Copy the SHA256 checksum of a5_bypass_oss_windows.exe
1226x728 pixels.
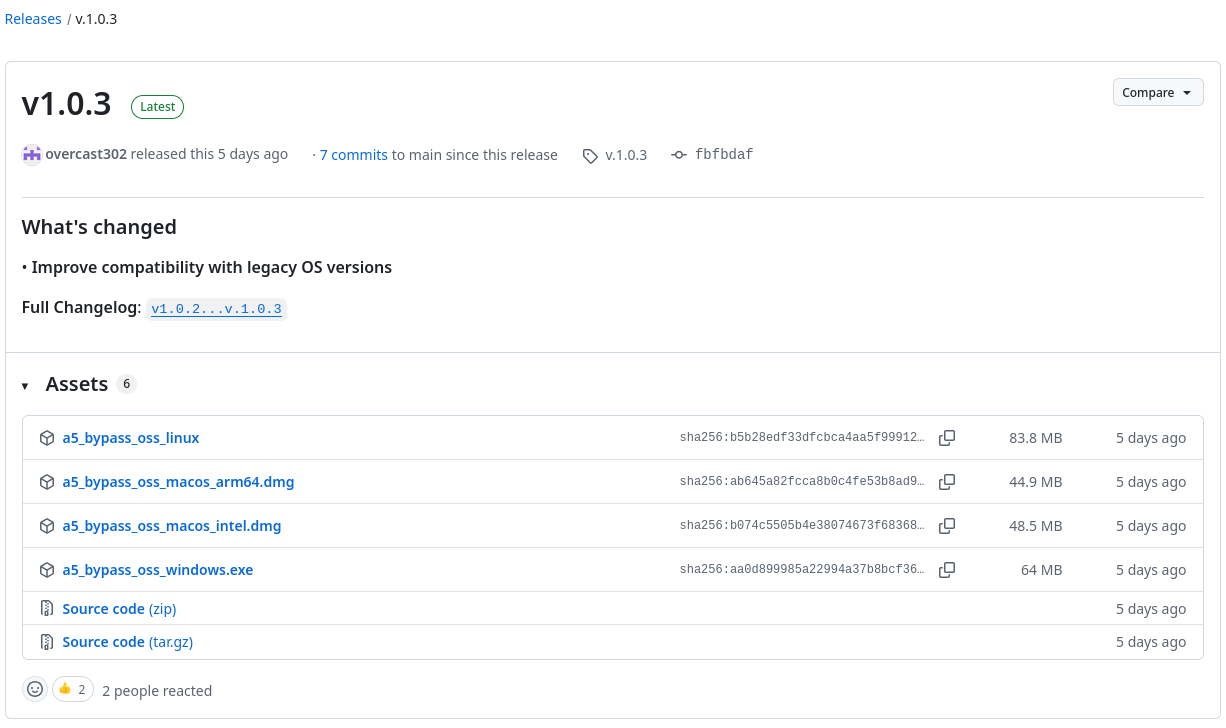tap(946, 569)
